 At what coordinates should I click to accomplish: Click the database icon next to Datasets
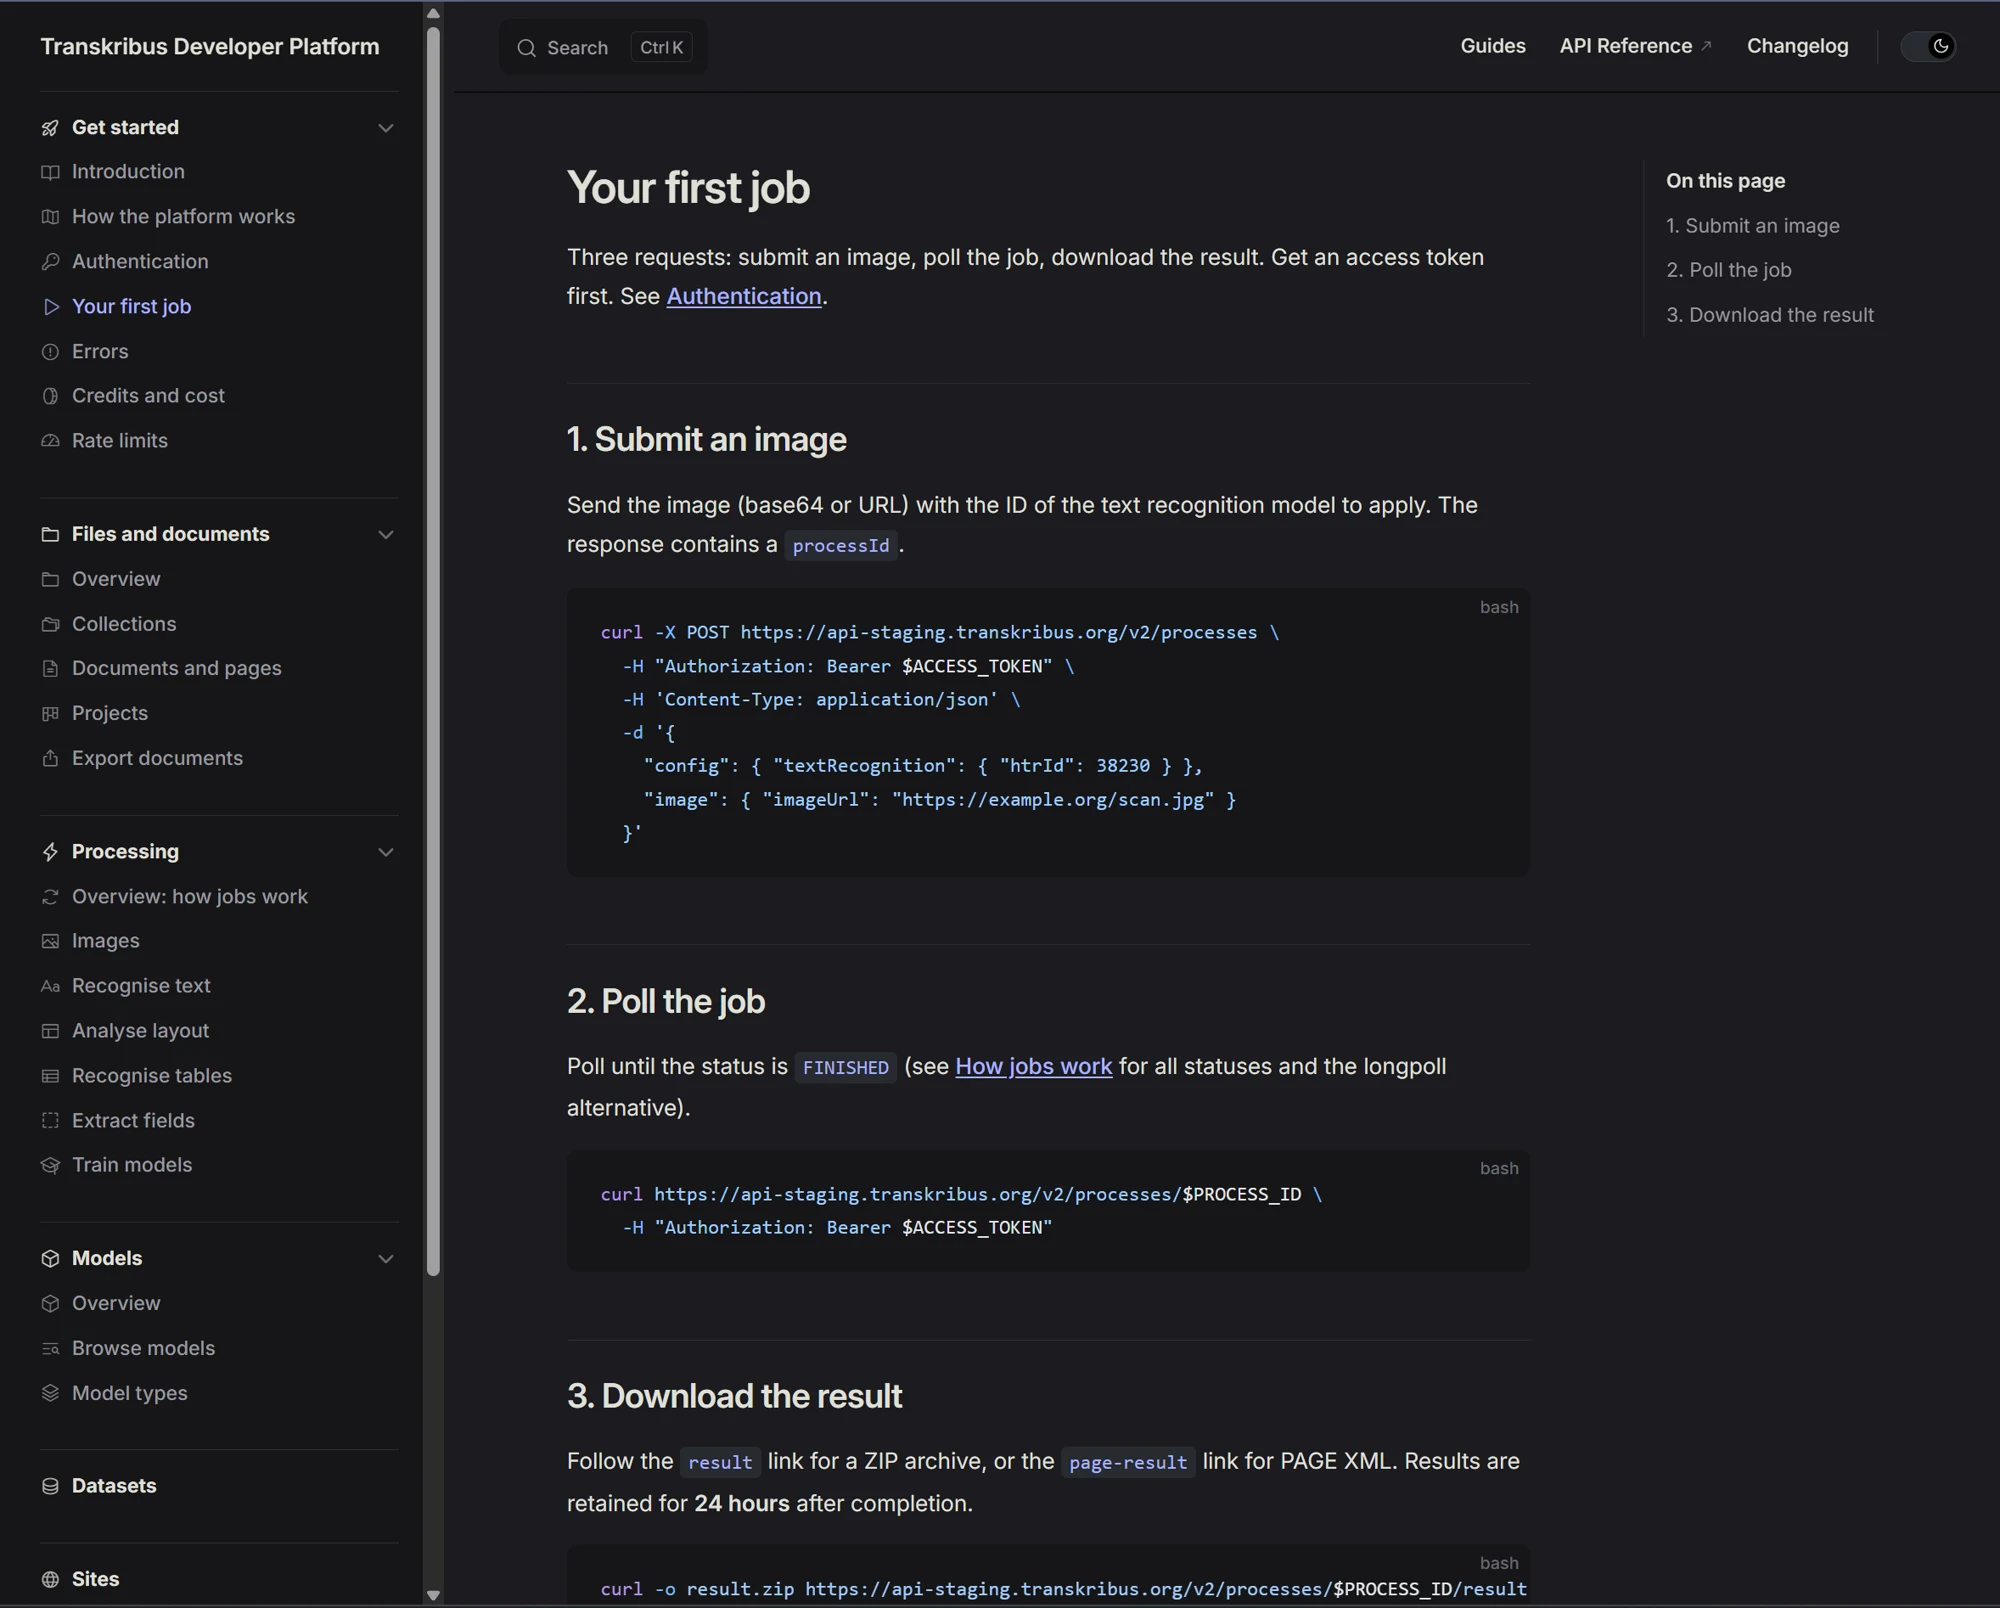pos(50,1486)
